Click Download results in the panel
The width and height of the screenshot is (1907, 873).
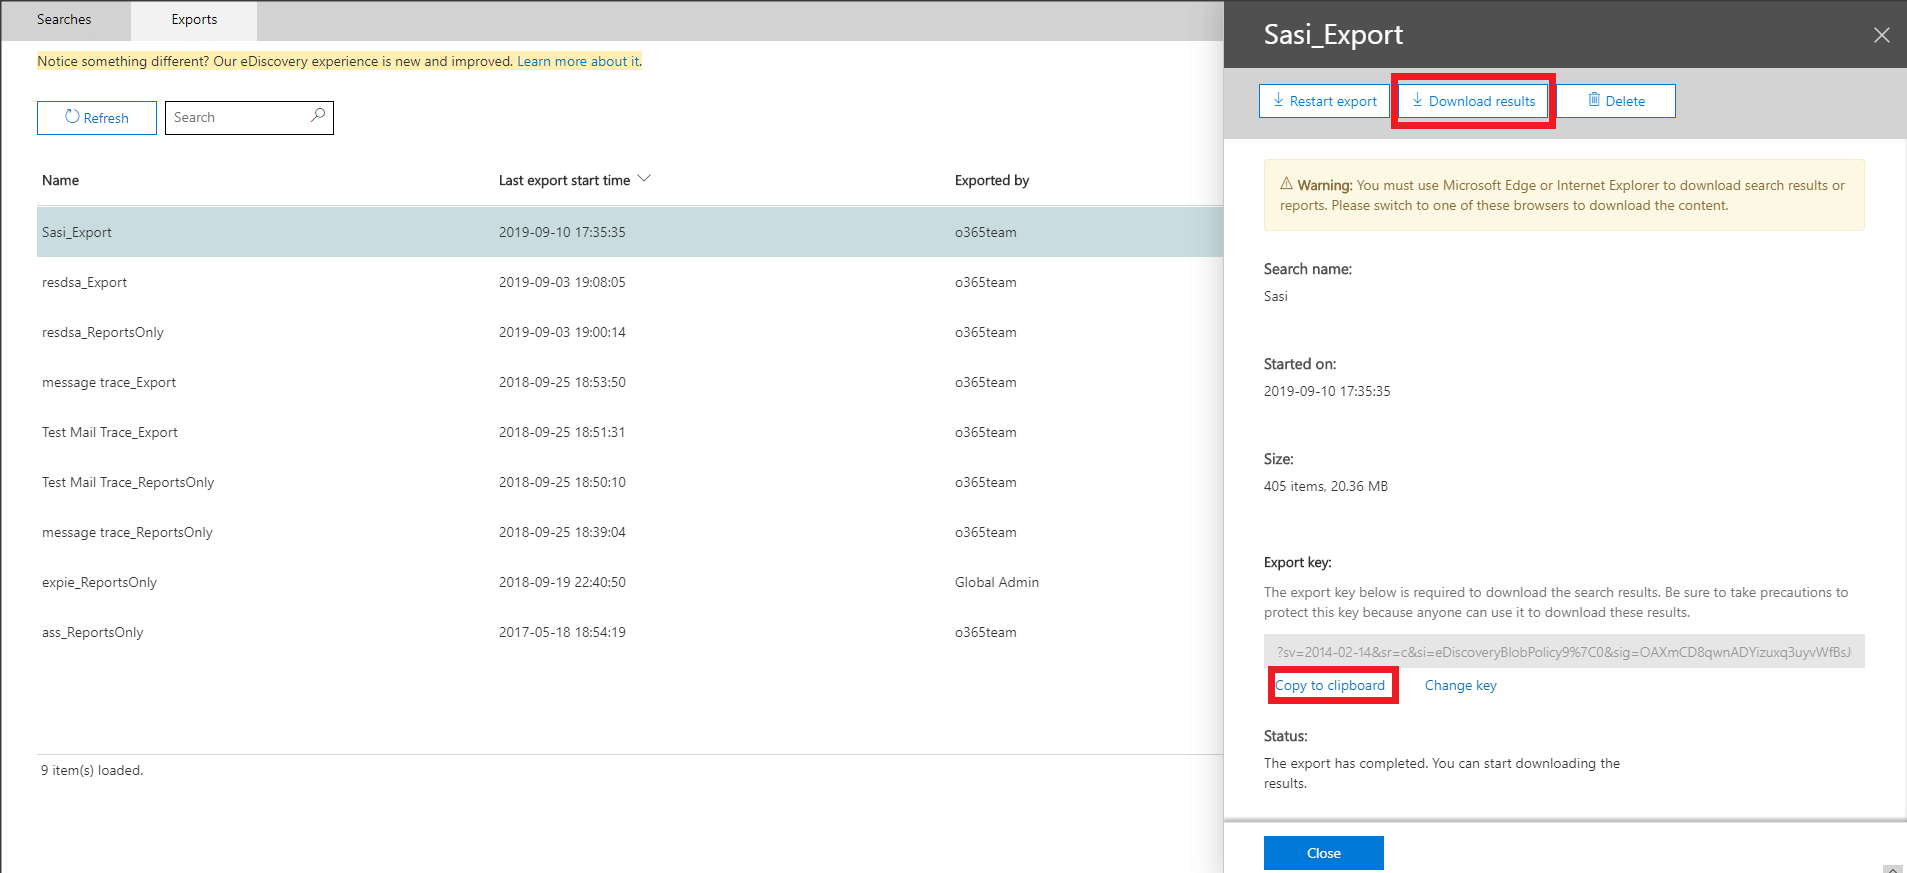(x=1473, y=101)
